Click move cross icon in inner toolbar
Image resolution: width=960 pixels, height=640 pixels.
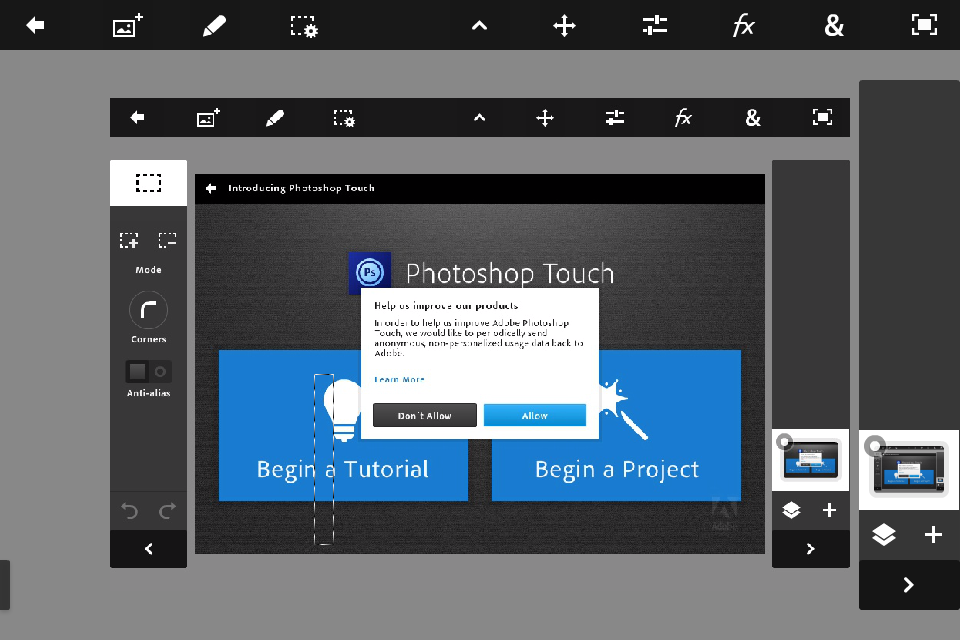pos(545,118)
